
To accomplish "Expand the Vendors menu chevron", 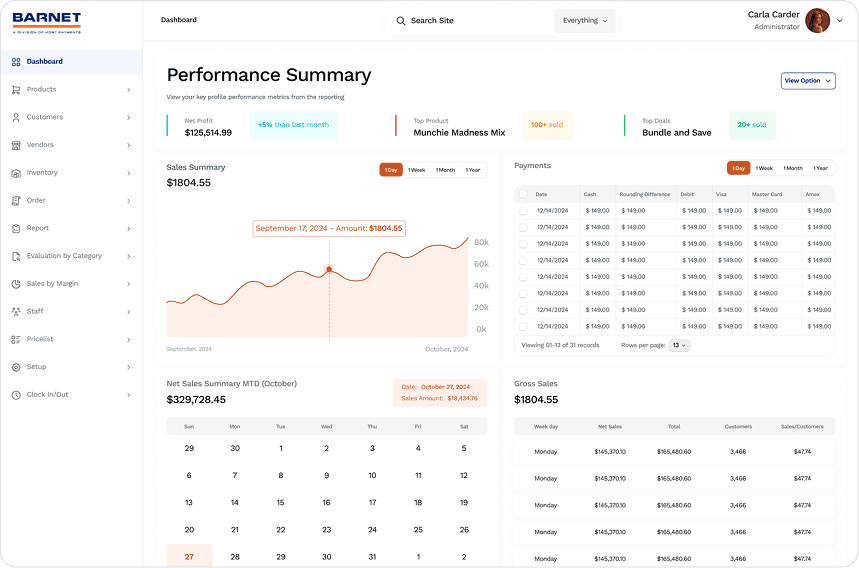I will pyautogui.click(x=129, y=145).
